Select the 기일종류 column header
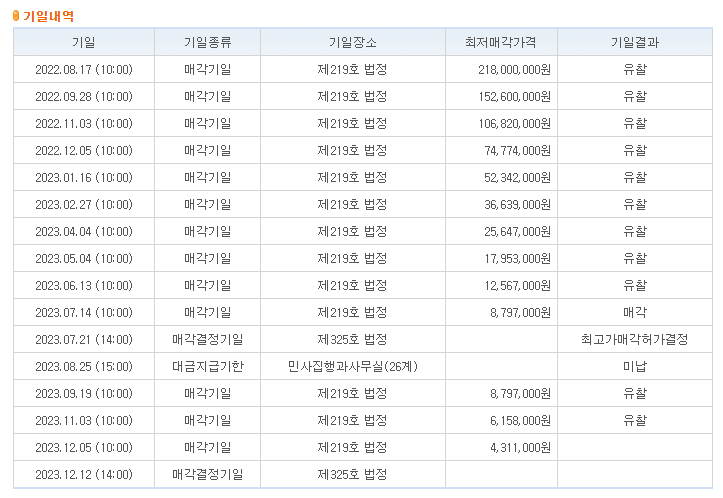The image size is (723, 498). [x=207, y=42]
